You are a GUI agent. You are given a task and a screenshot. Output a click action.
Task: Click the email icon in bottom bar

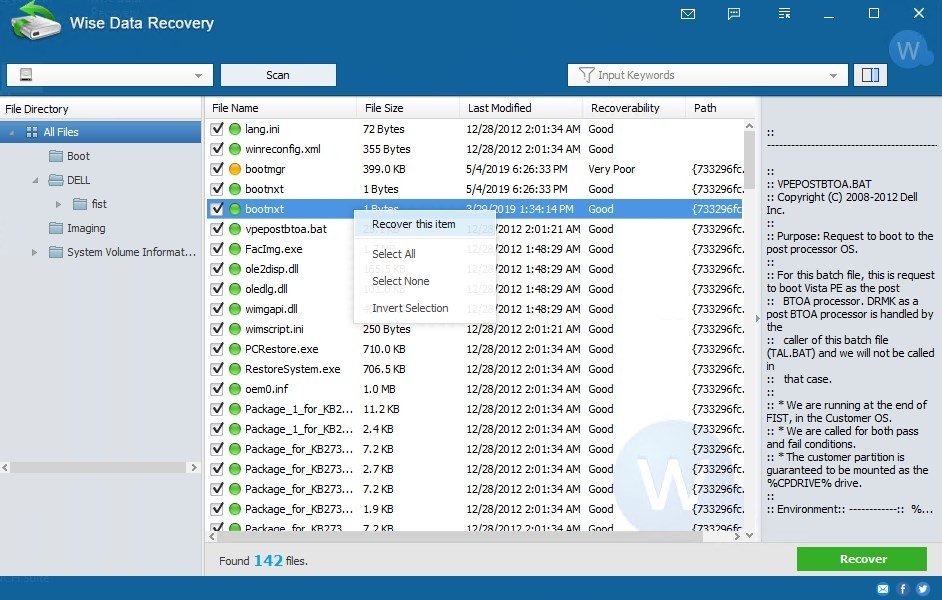click(883, 589)
